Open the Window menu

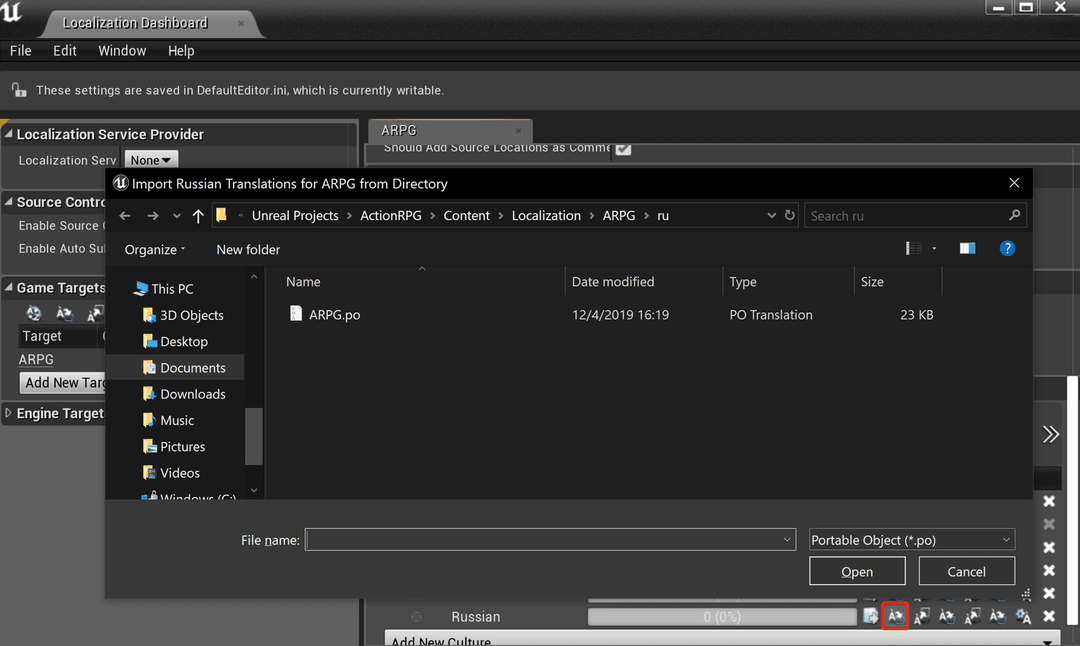point(122,51)
